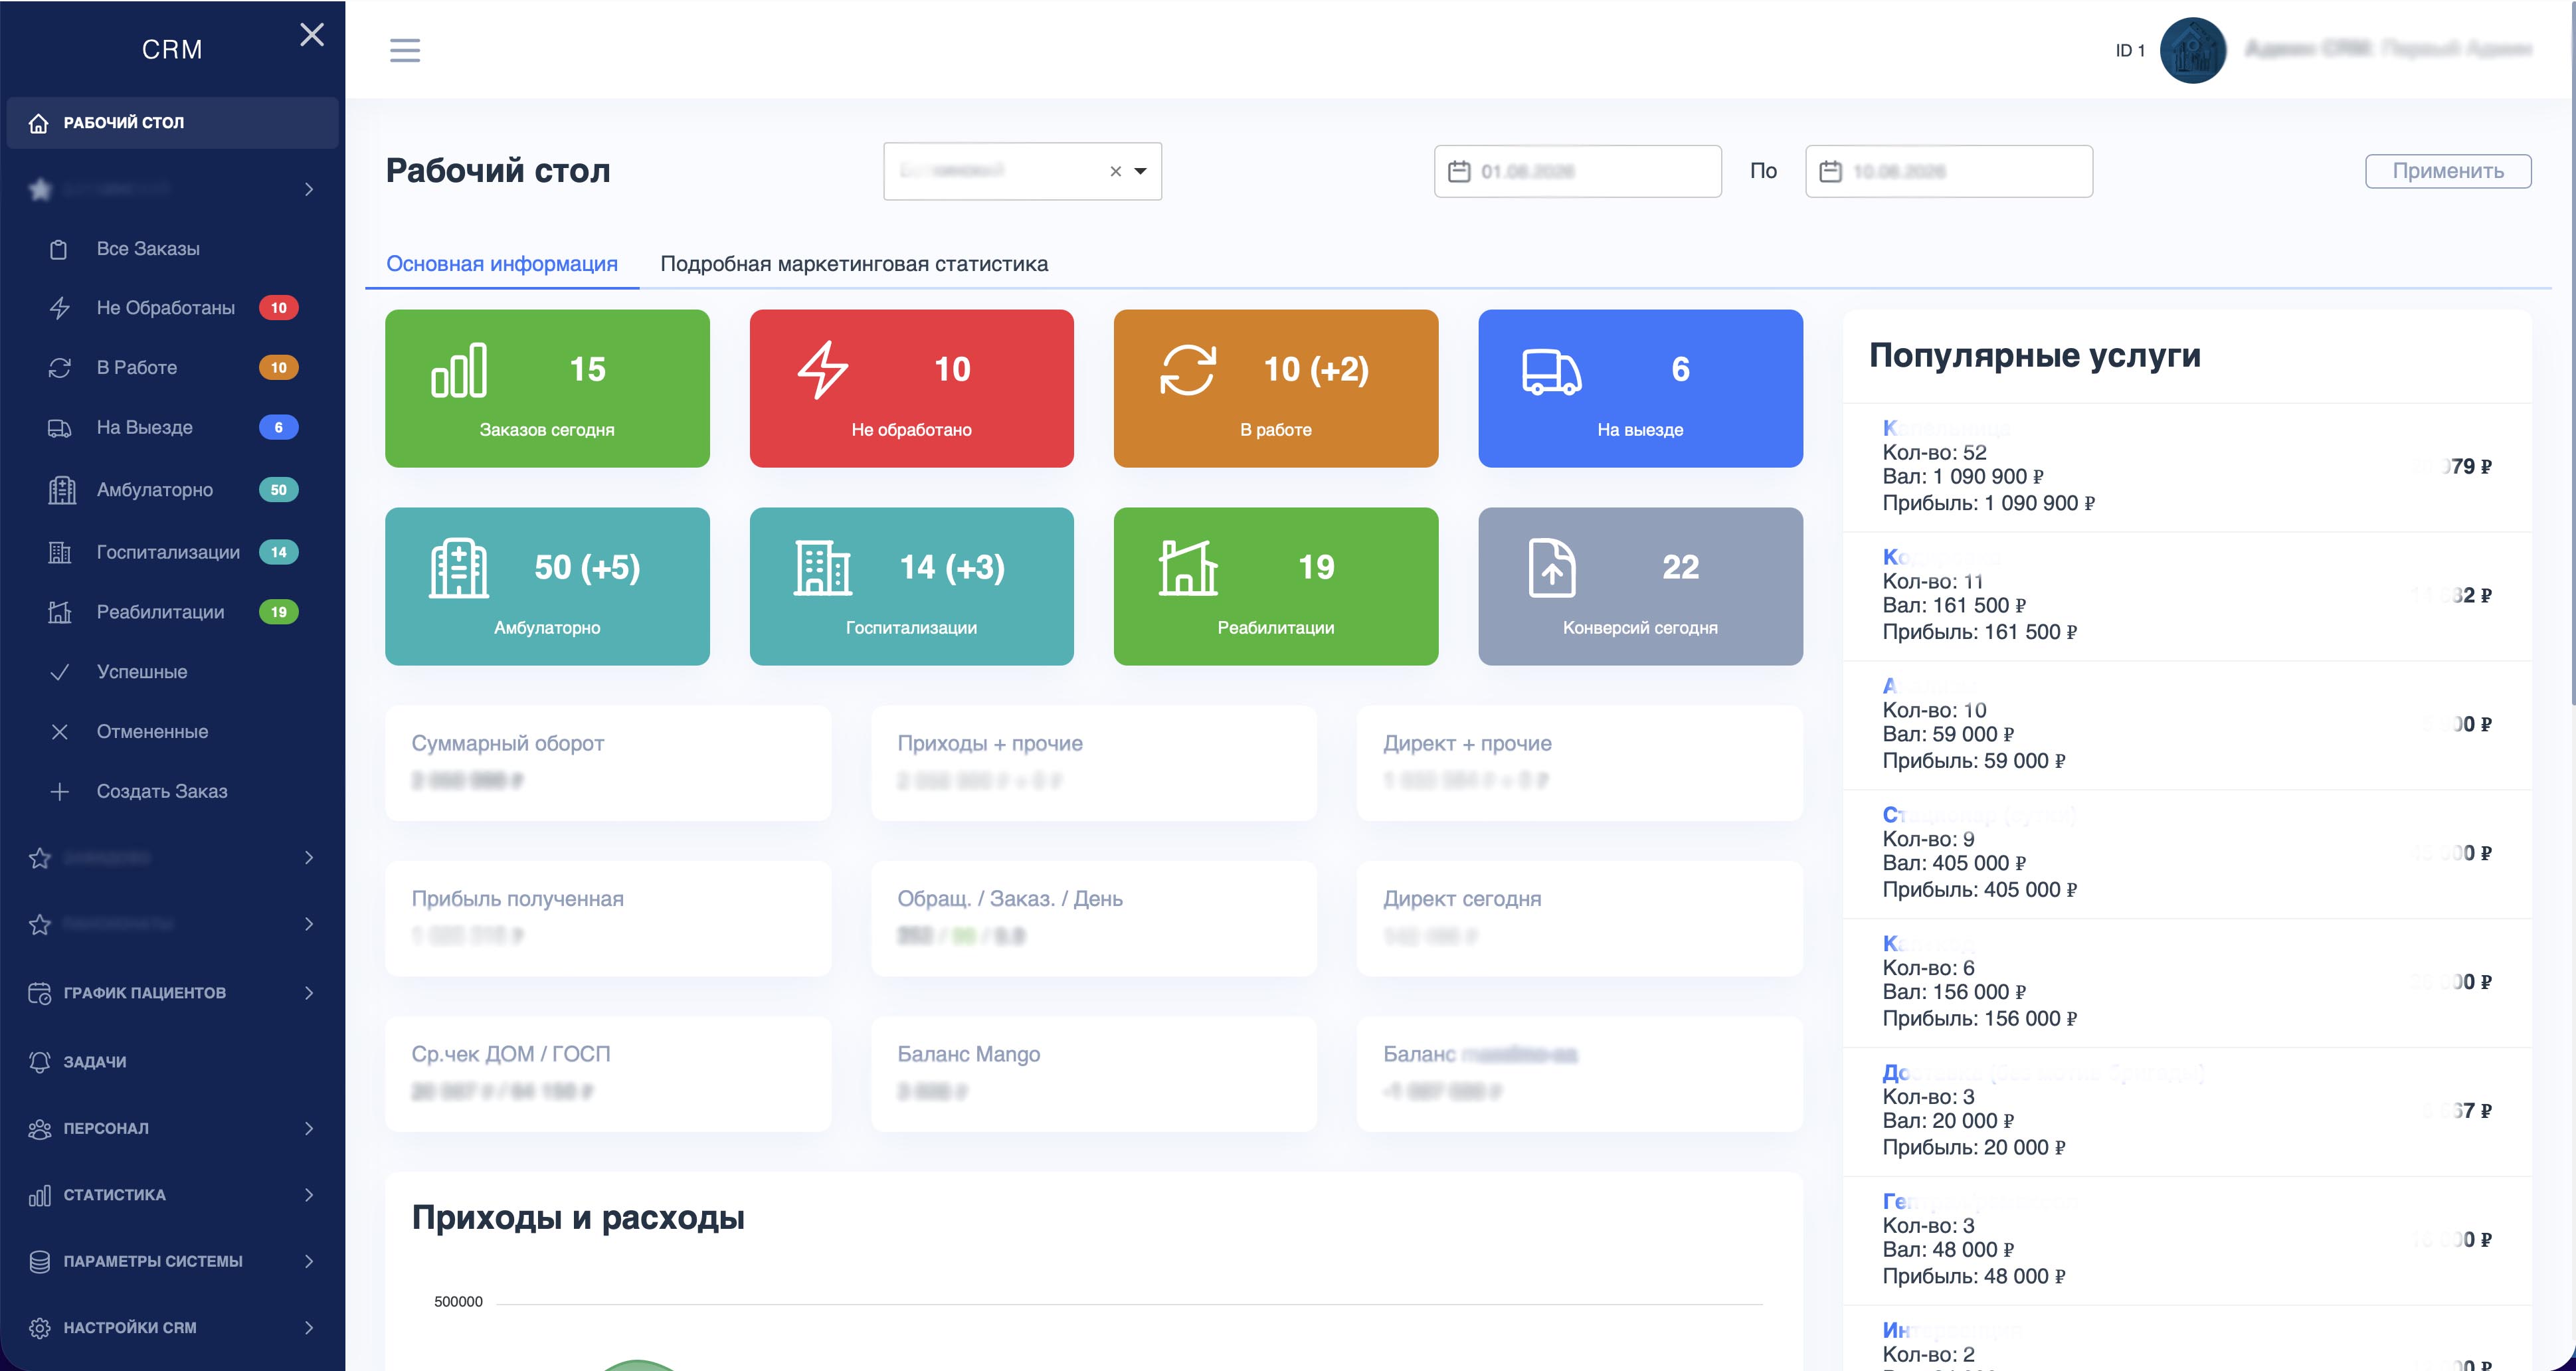Click the X icon for Отмененные
Image resolution: width=2576 pixels, height=1371 pixels.
coord(59,732)
